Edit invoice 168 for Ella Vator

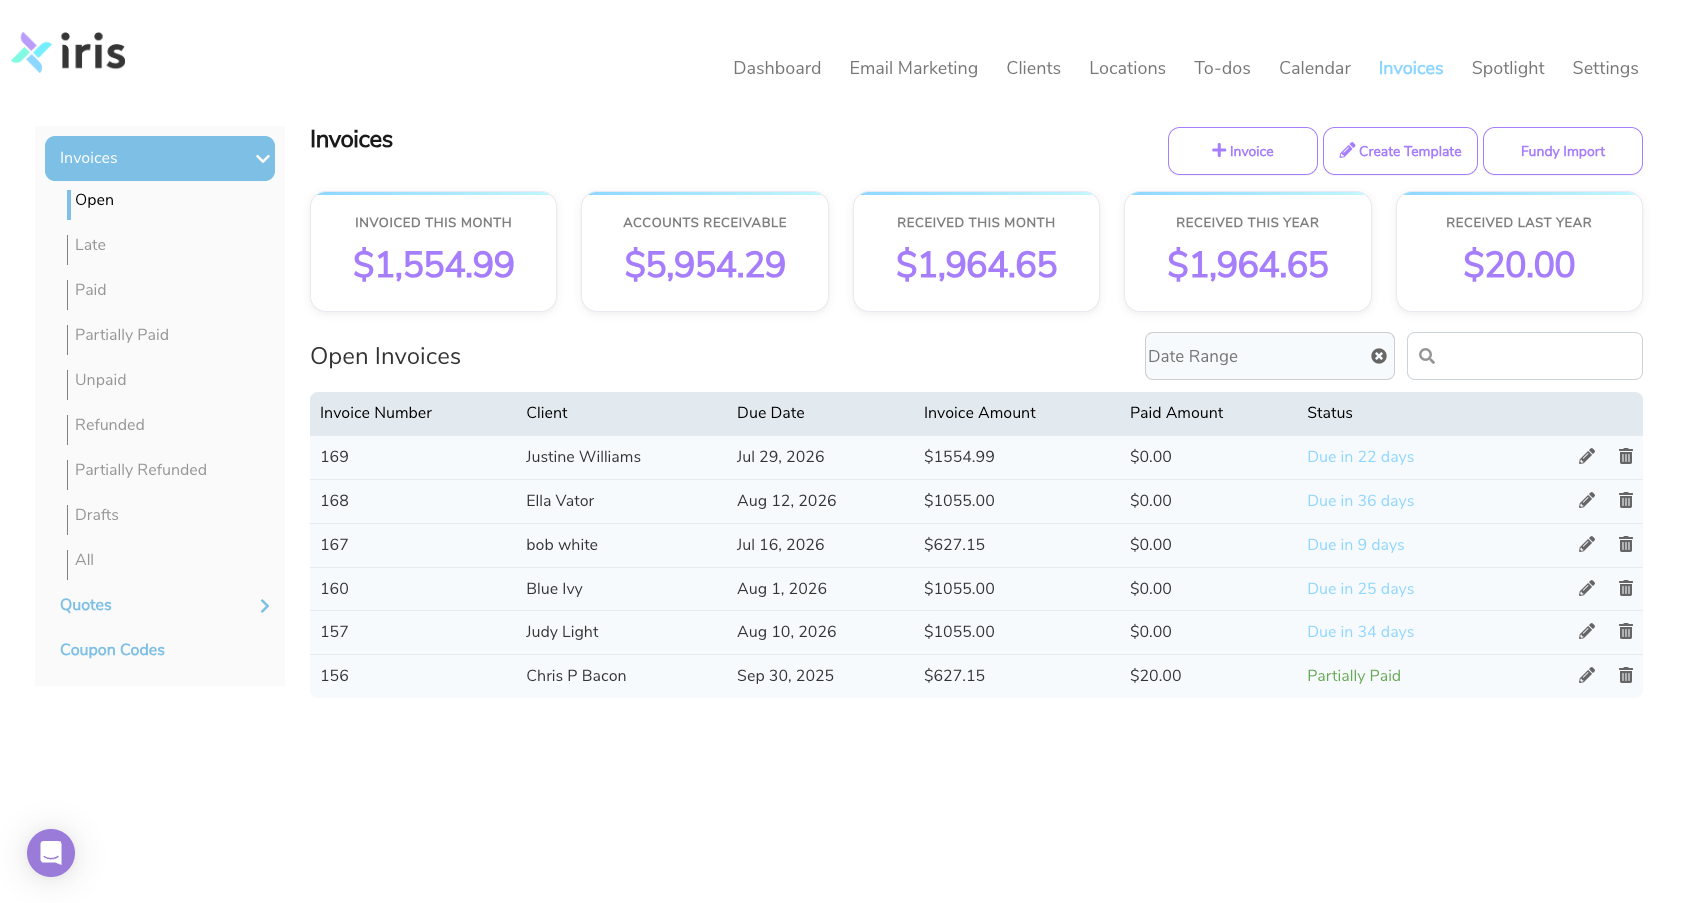(1586, 501)
